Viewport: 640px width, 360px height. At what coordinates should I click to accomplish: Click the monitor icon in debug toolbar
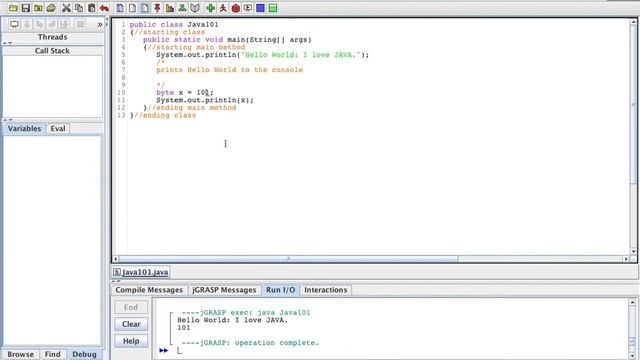(14, 24)
